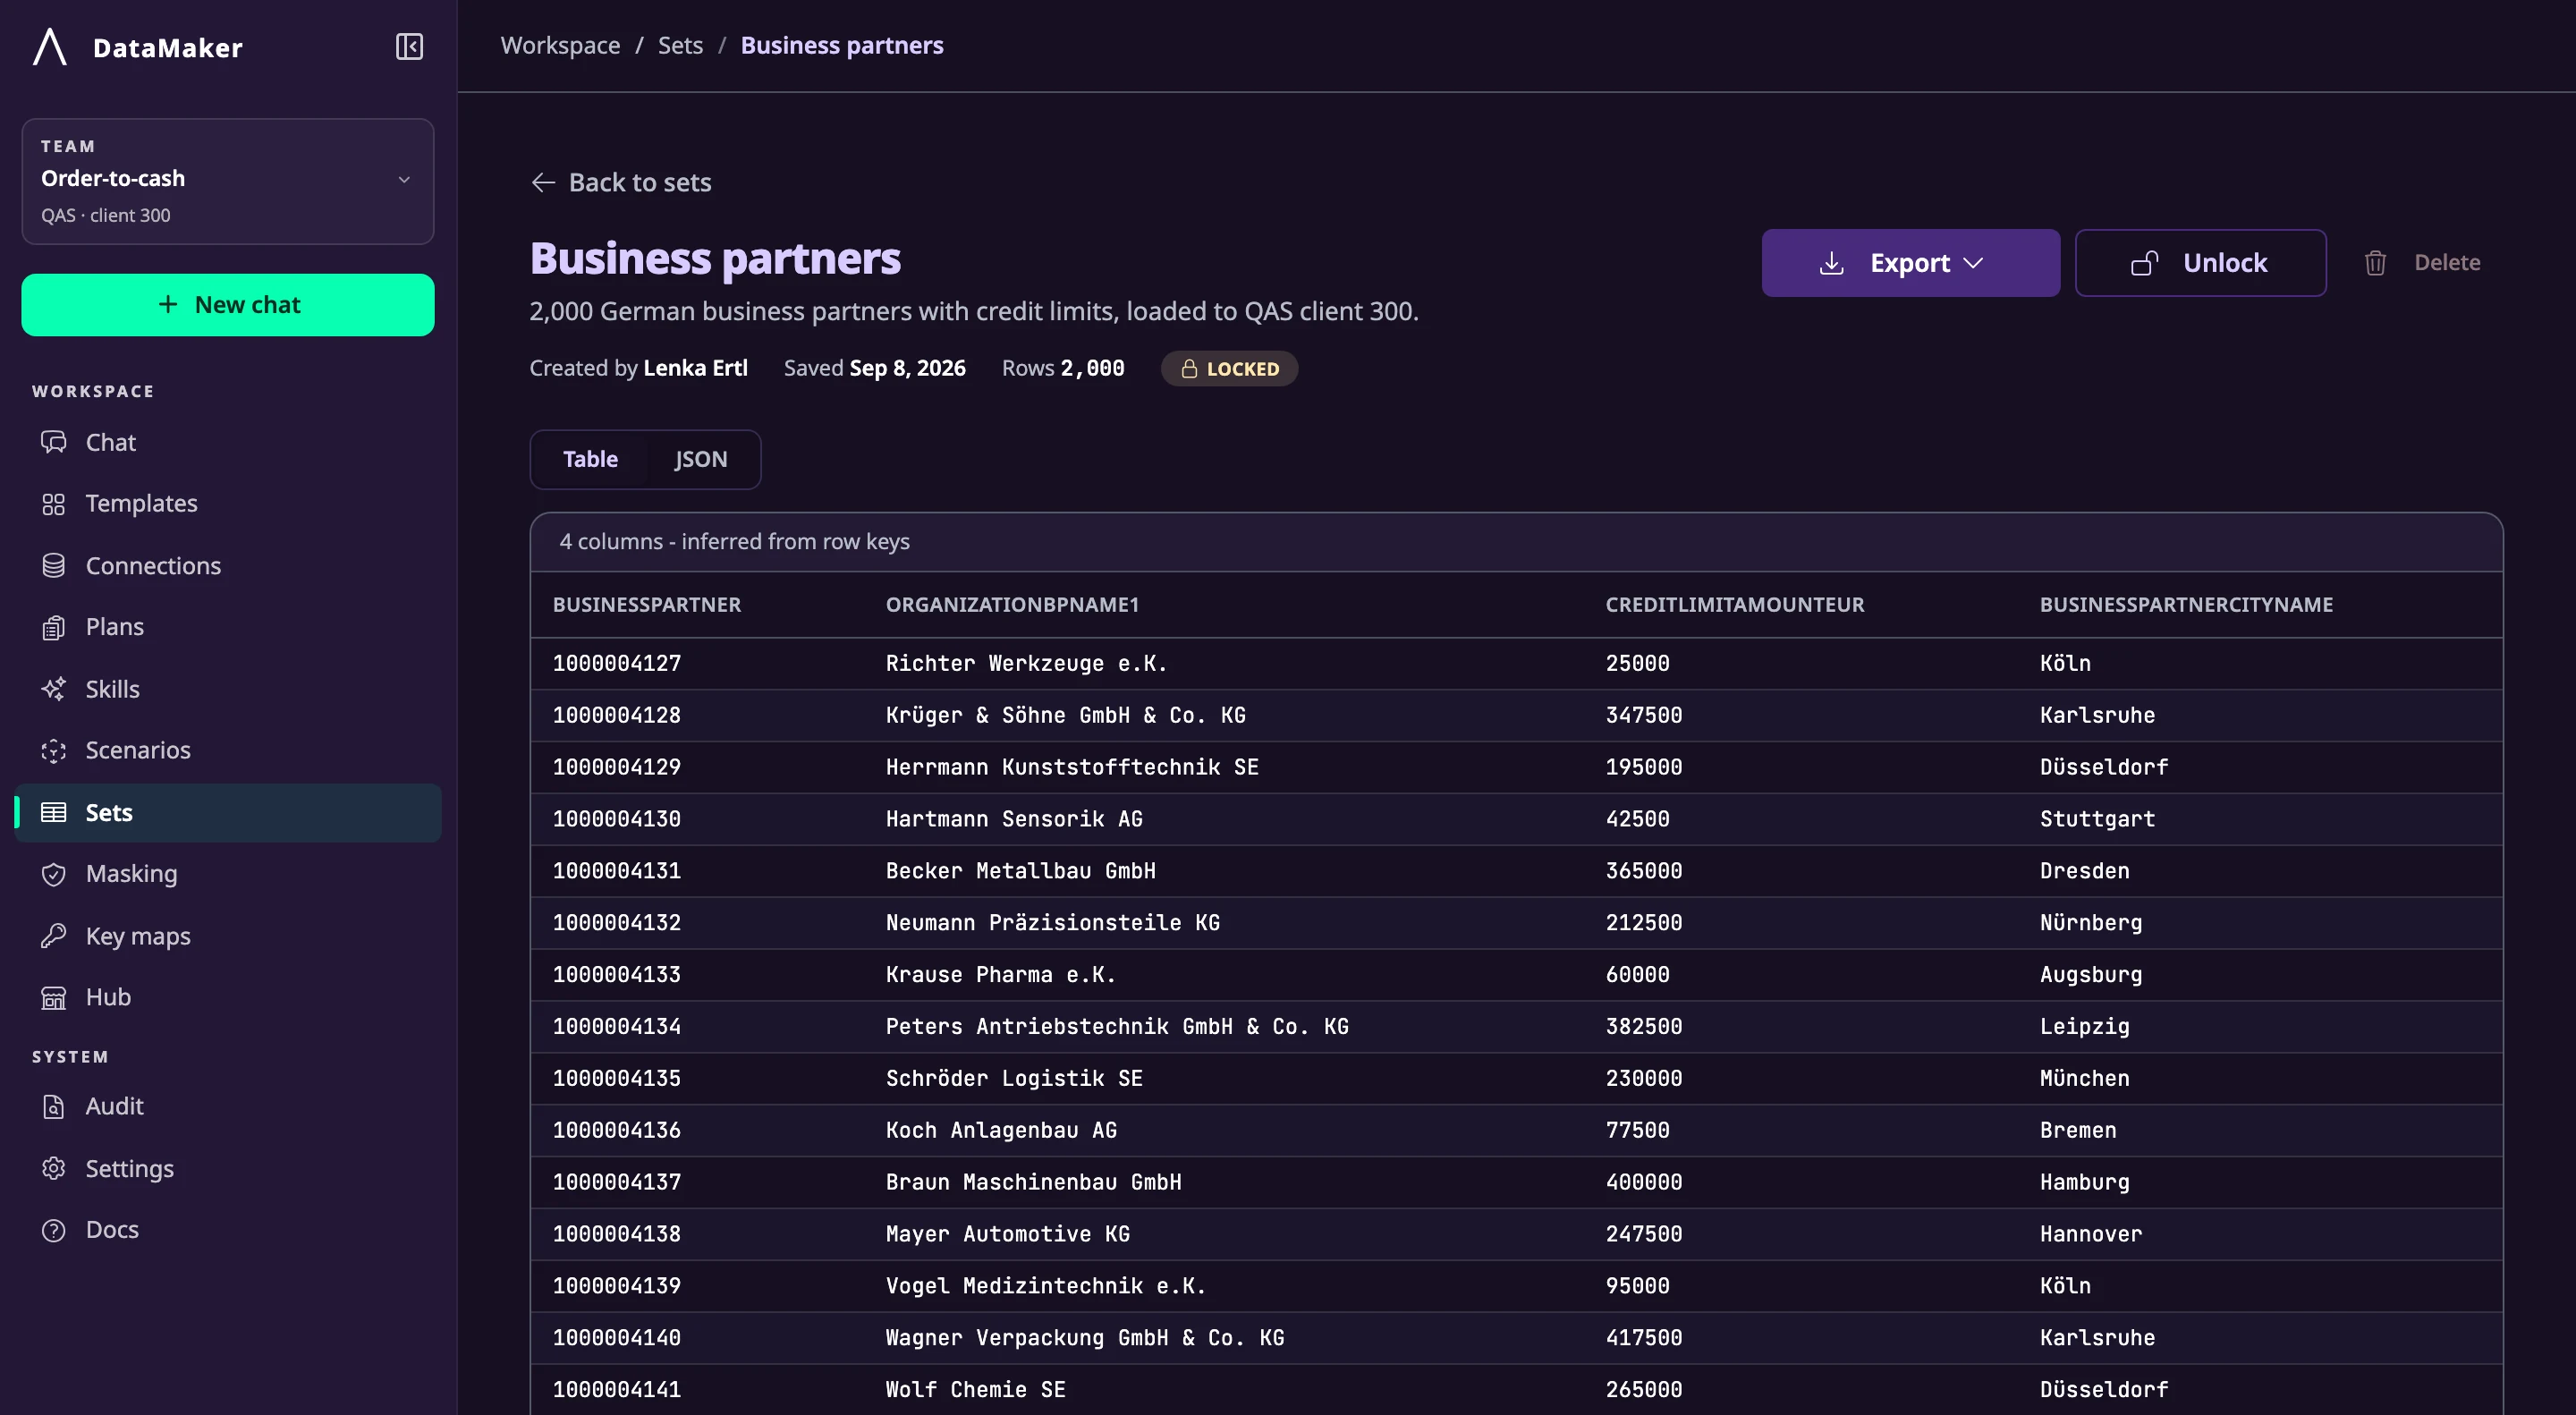The width and height of the screenshot is (2576, 1415).
Task: Open Plans clipboard icon
Action: [54, 627]
